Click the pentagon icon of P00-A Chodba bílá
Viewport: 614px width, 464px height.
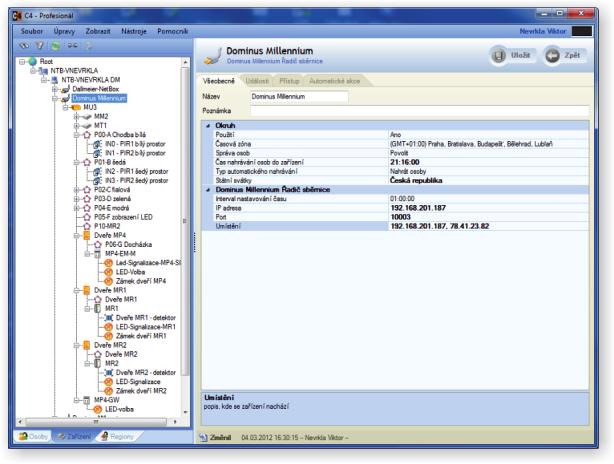click(x=87, y=135)
